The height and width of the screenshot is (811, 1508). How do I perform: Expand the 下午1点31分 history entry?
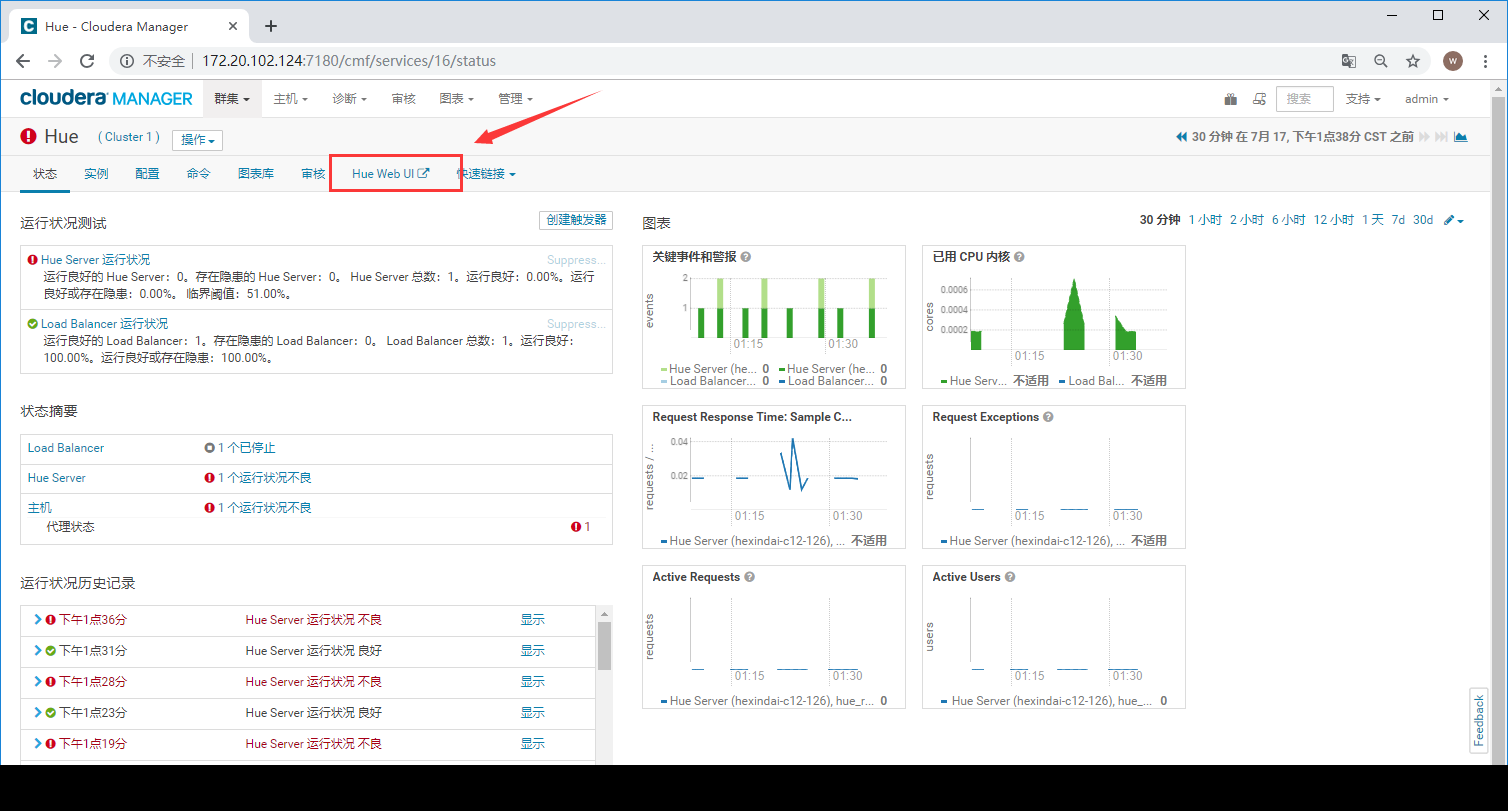[38, 651]
